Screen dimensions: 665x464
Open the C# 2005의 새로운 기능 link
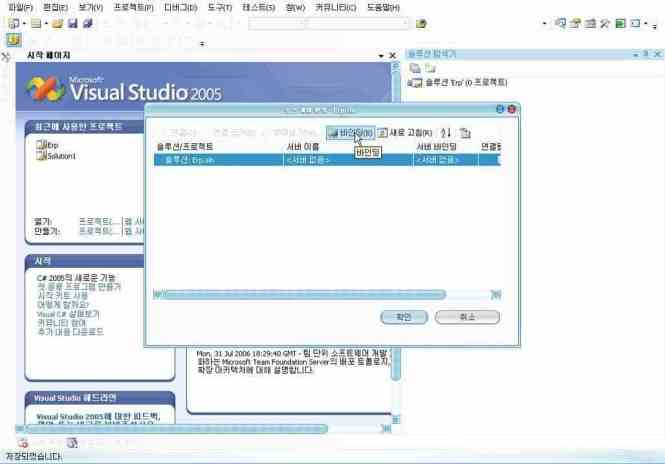click(x=76, y=278)
